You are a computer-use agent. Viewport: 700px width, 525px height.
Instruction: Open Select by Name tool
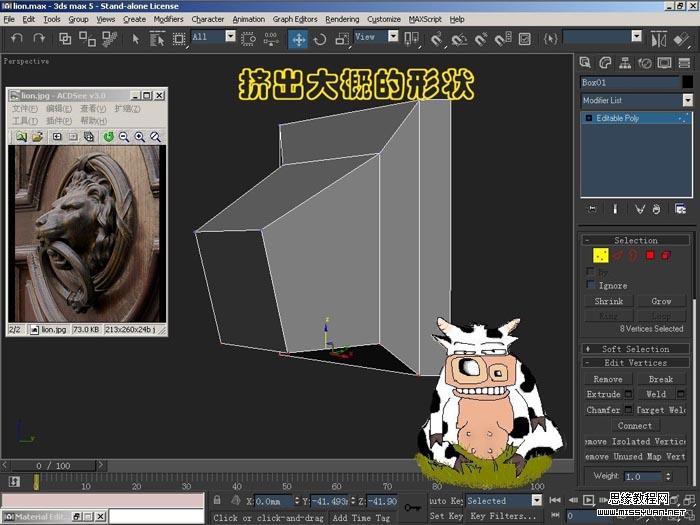click(157, 39)
